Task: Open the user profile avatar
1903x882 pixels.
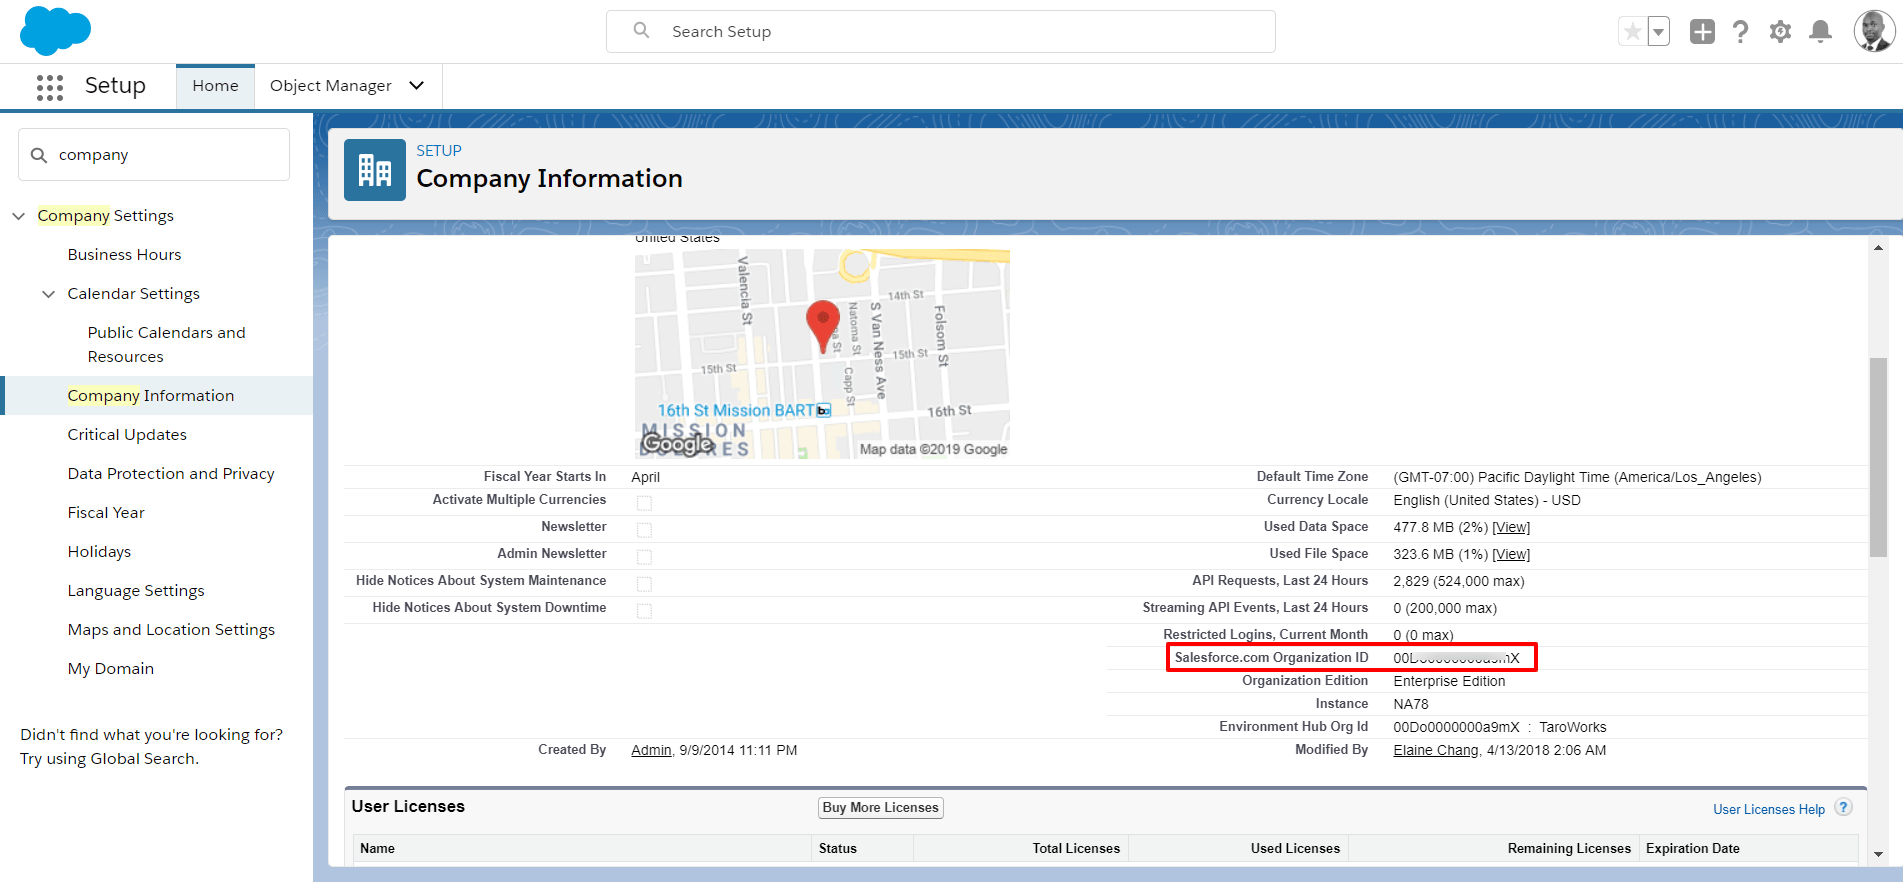Action: (1874, 31)
